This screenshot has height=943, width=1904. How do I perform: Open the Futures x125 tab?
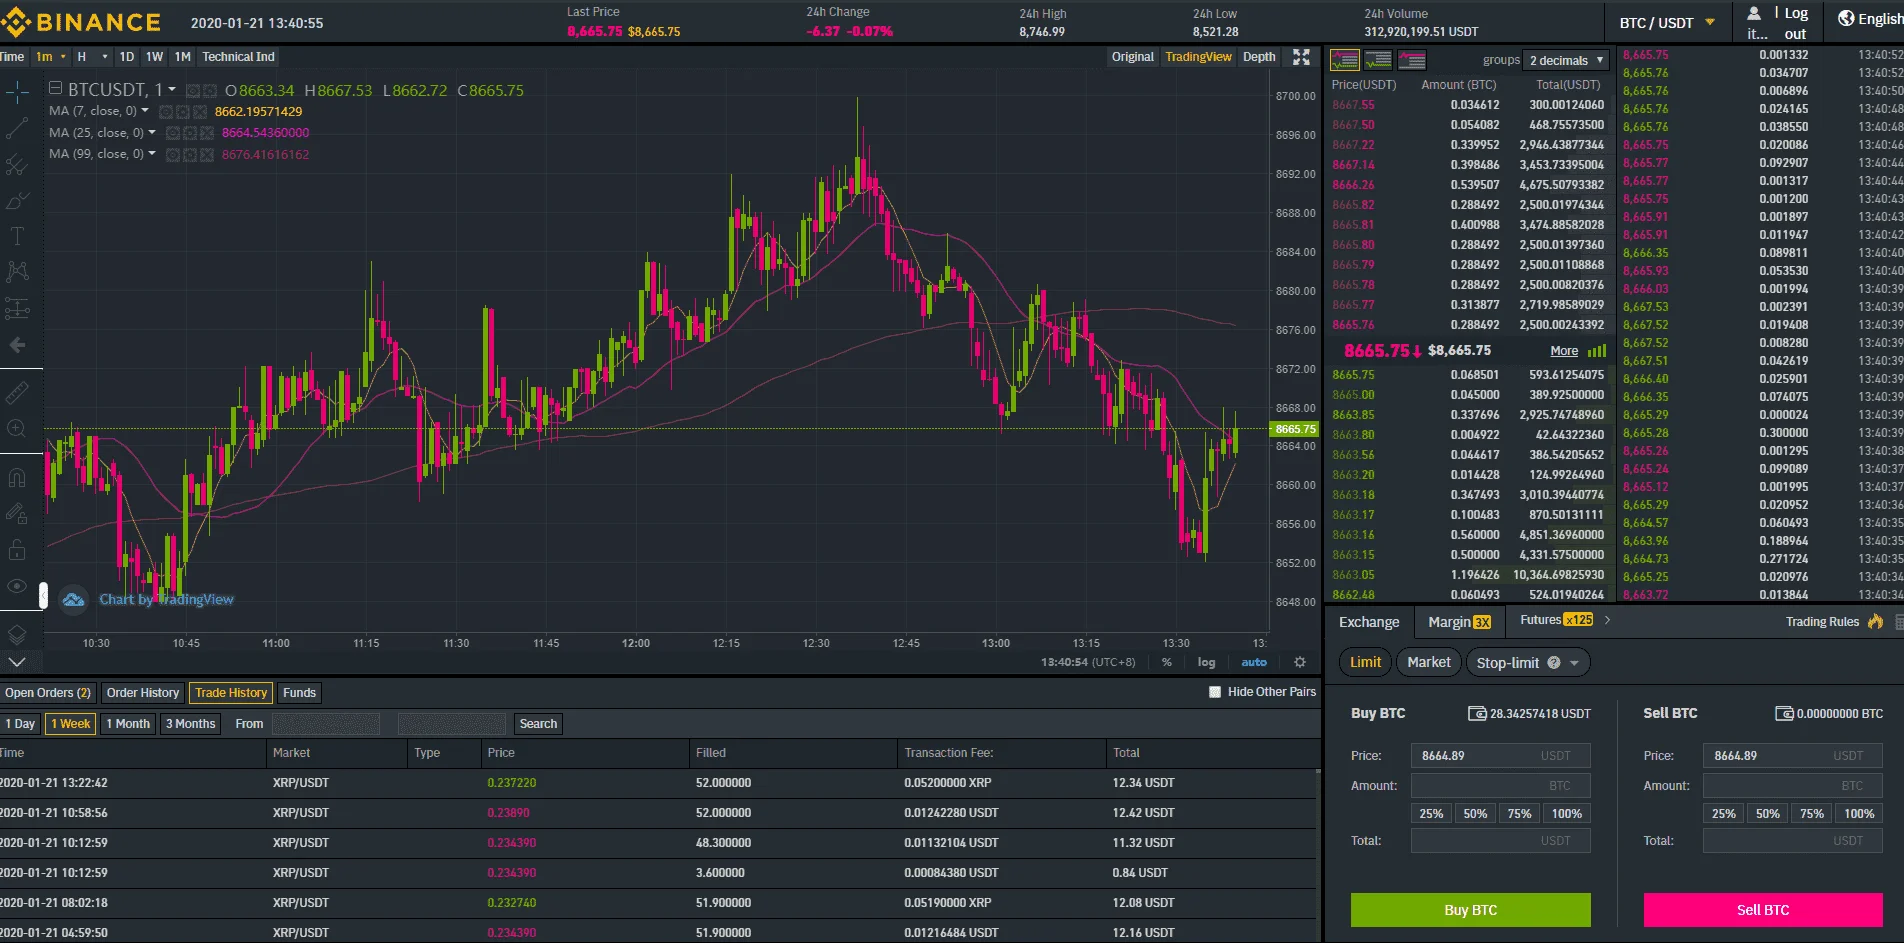coord(1556,620)
